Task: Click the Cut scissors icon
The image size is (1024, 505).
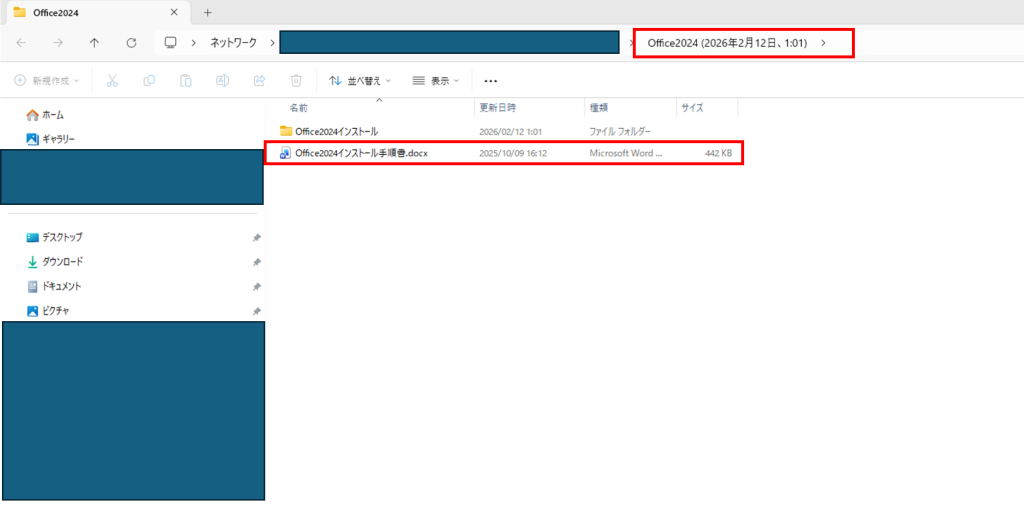Action: coord(112,80)
